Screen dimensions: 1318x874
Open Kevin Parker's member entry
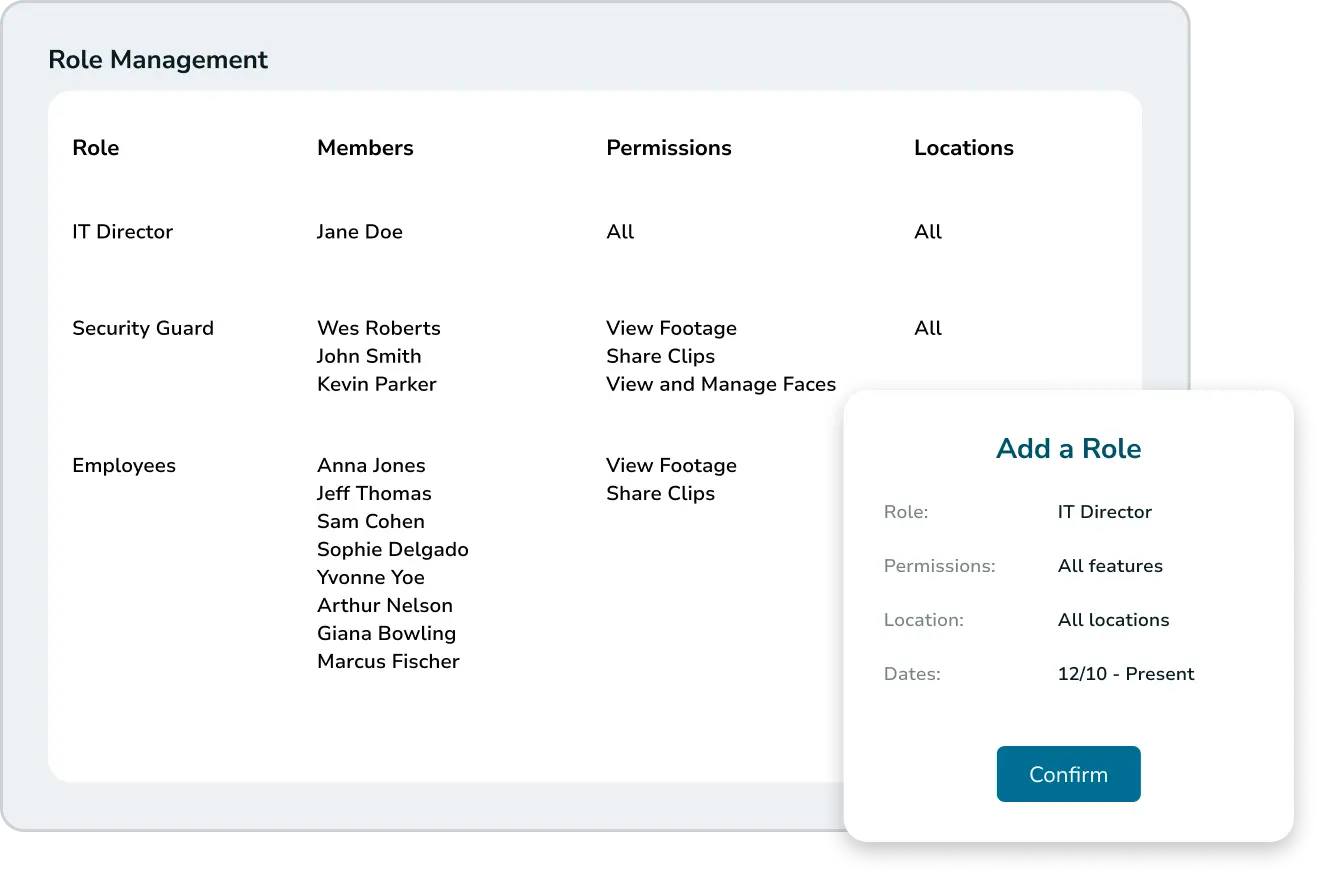[376, 385]
